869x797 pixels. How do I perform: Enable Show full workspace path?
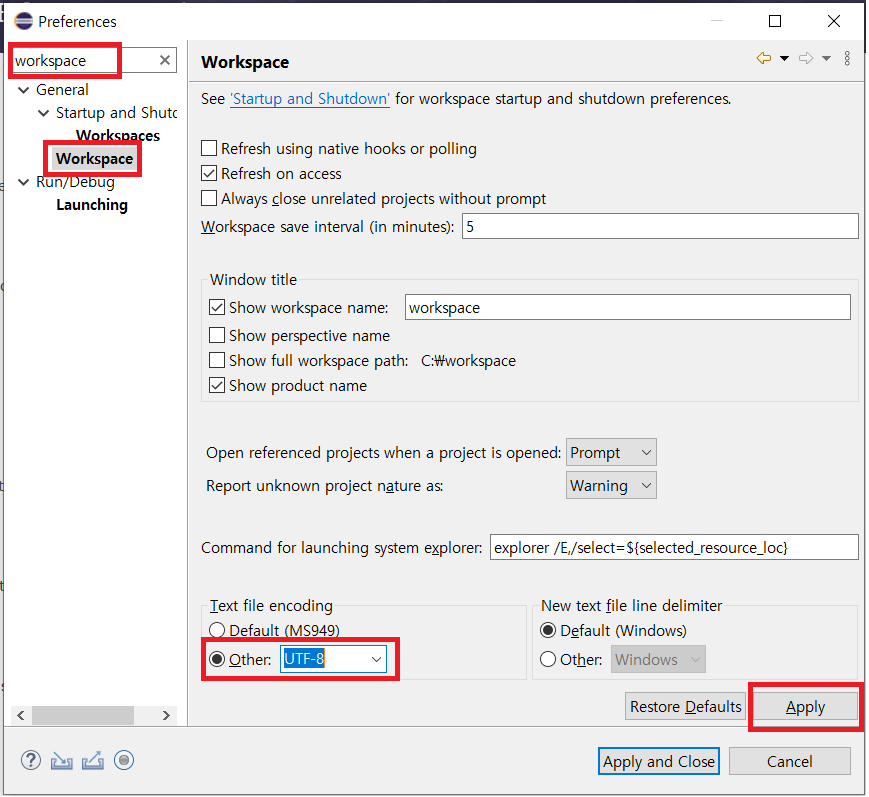tap(217, 361)
